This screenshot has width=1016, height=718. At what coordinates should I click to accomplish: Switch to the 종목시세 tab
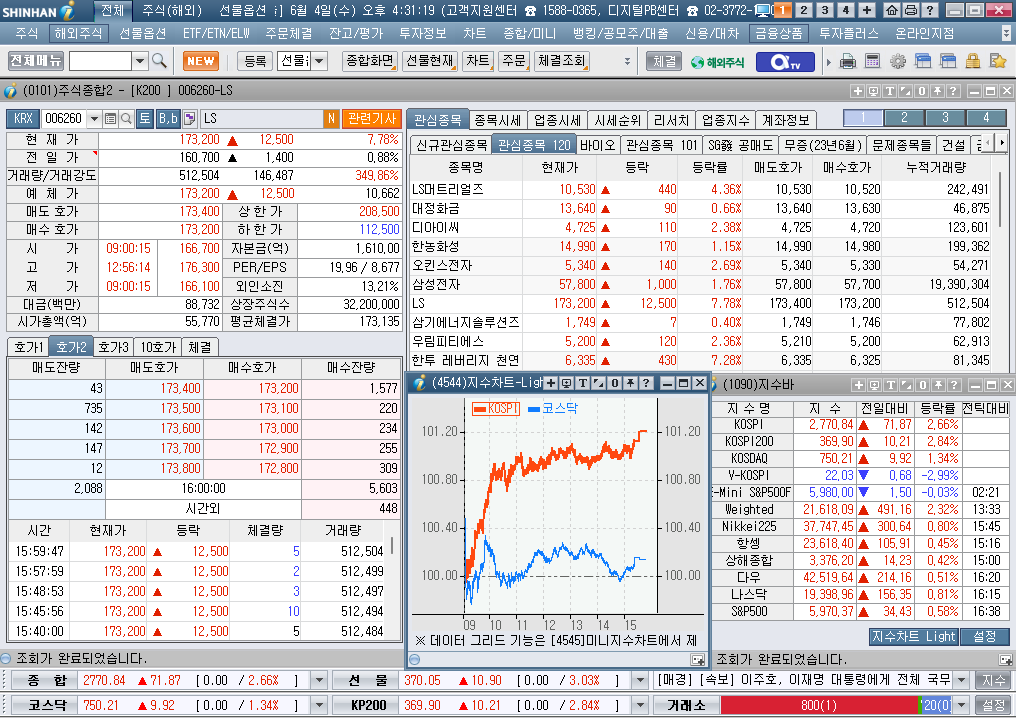point(498,121)
